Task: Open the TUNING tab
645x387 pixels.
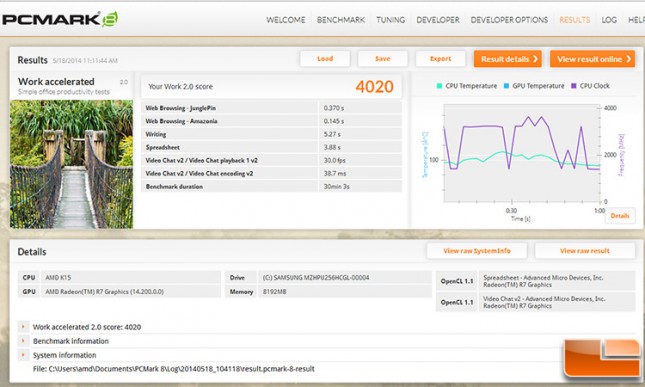Action: tap(390, 20)
